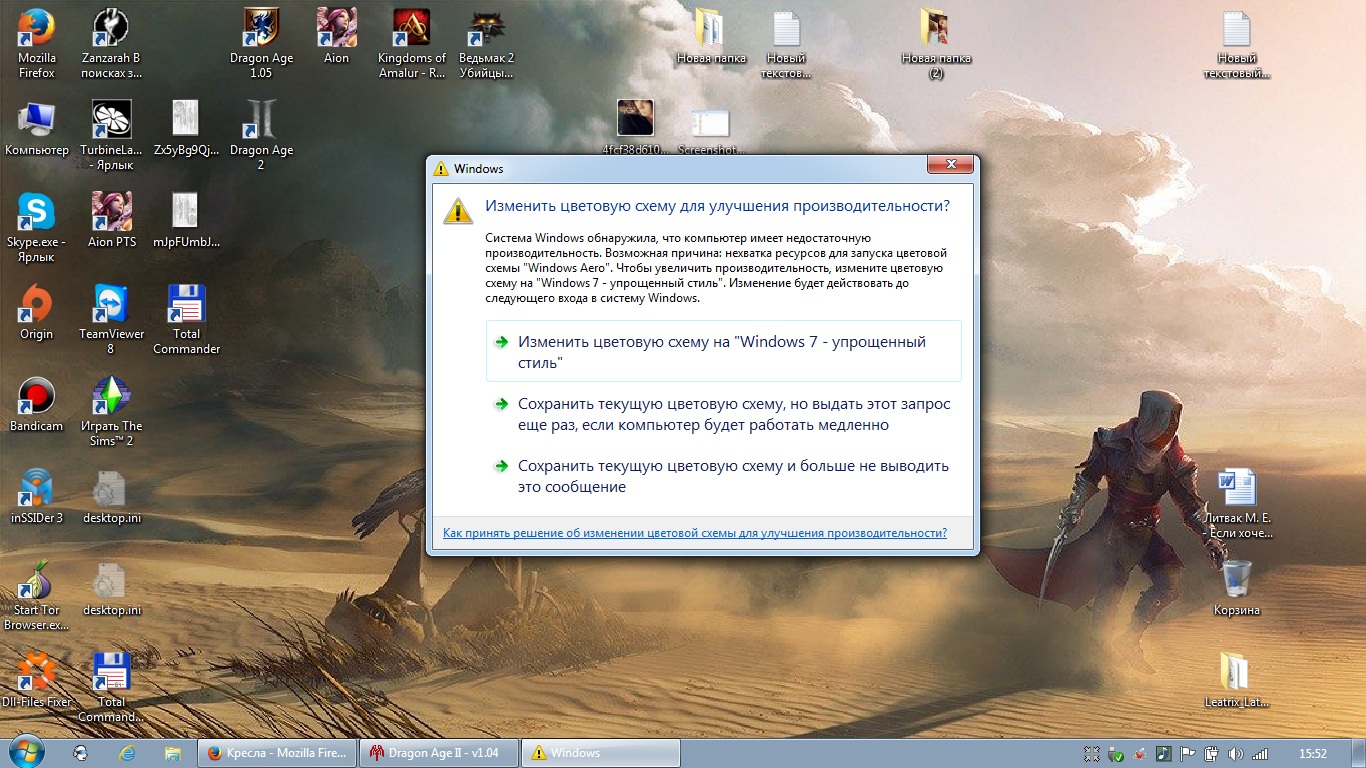This screenshot has height=768, width=1366.
Task: Select the Kingdoms of Amalur shortcut
Action: pyautogui.click(x=411, y=44)
